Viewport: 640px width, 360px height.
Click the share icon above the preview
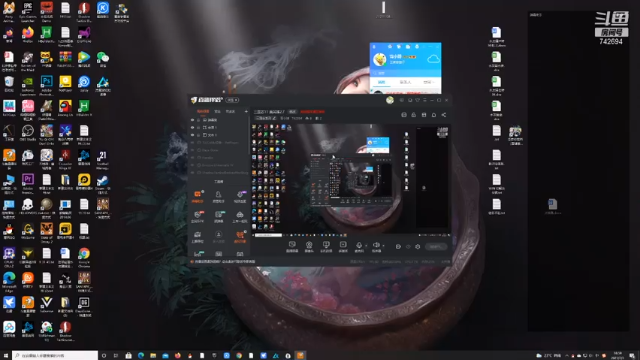coord(444,115)
